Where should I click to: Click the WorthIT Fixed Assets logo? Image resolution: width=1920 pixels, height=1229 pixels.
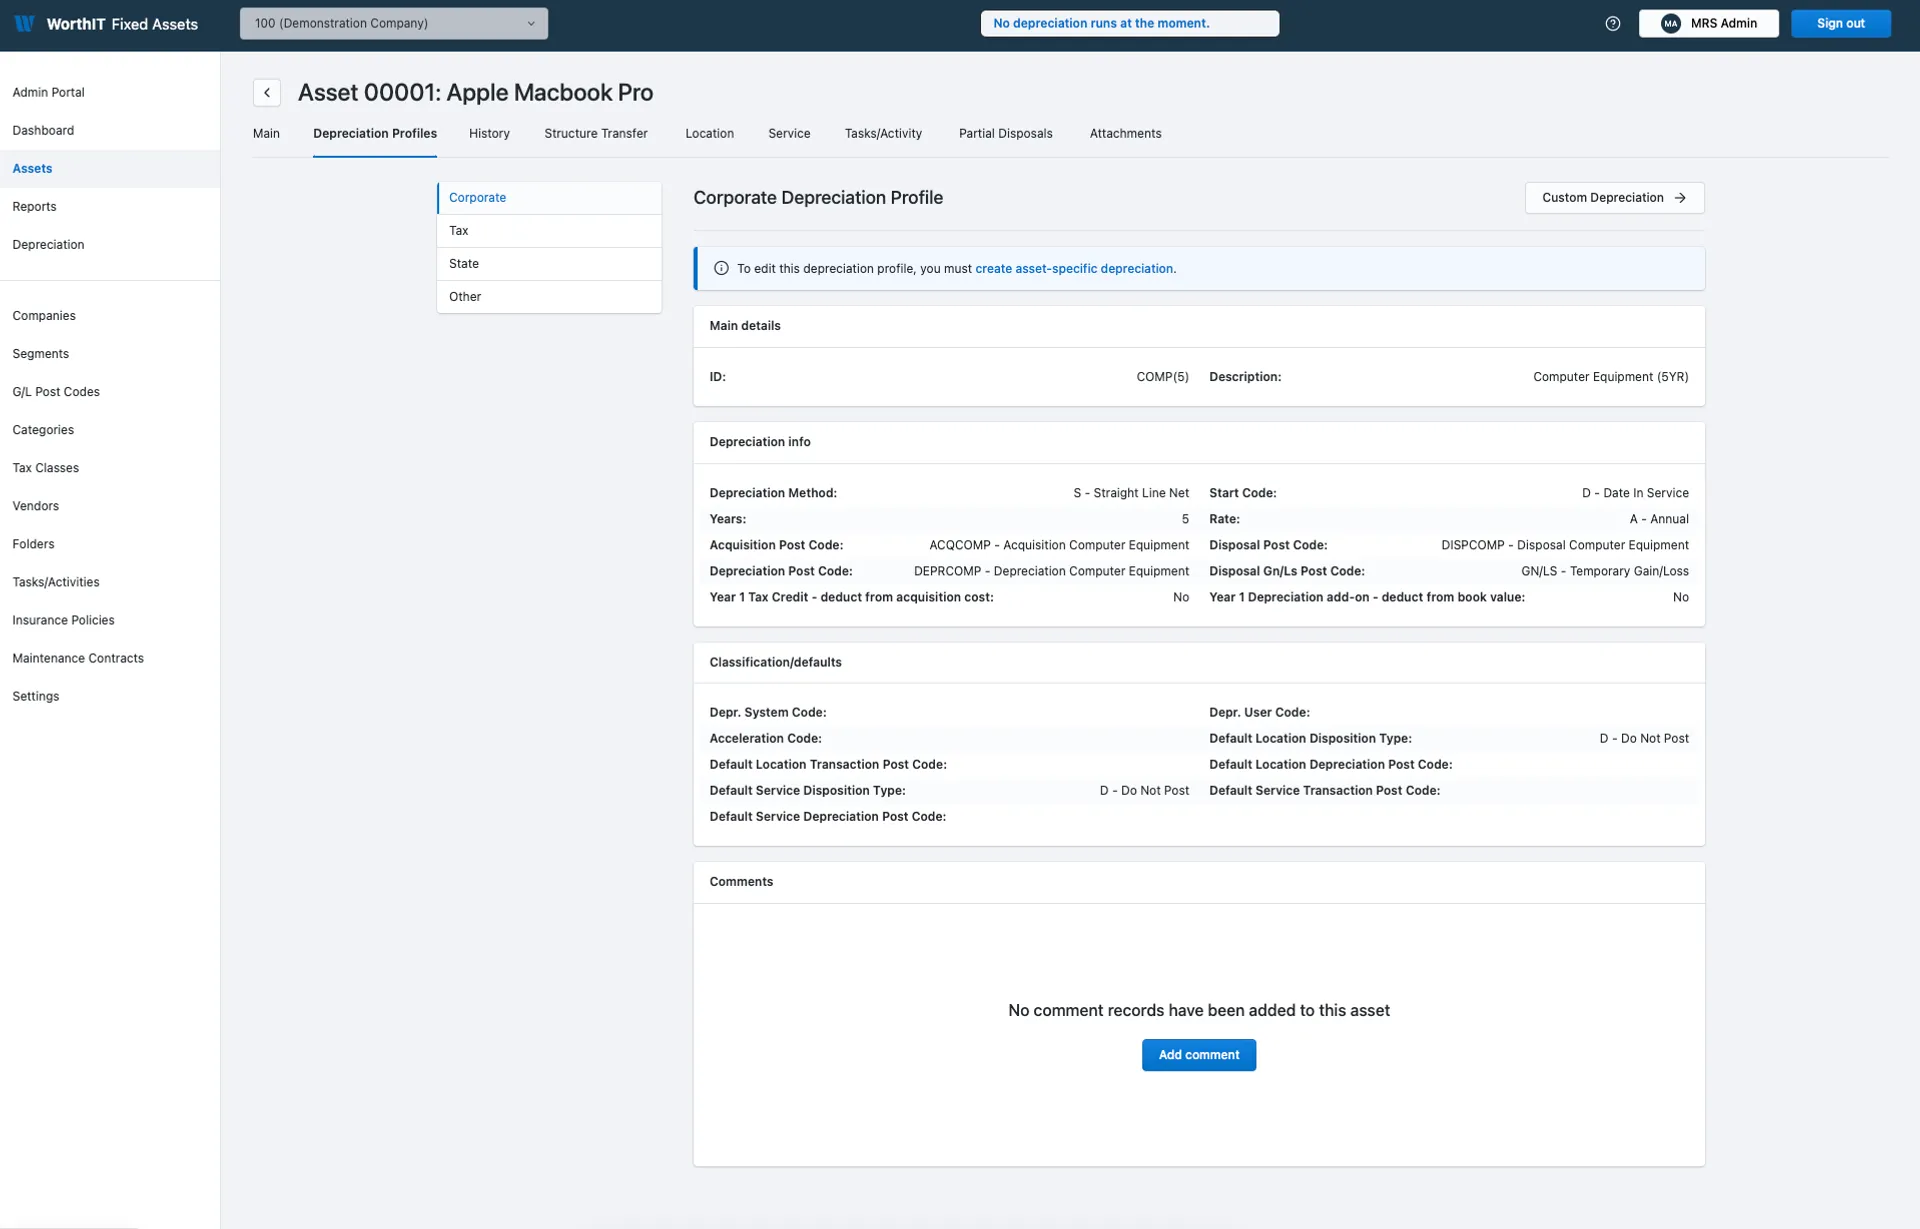coord(107,24)
